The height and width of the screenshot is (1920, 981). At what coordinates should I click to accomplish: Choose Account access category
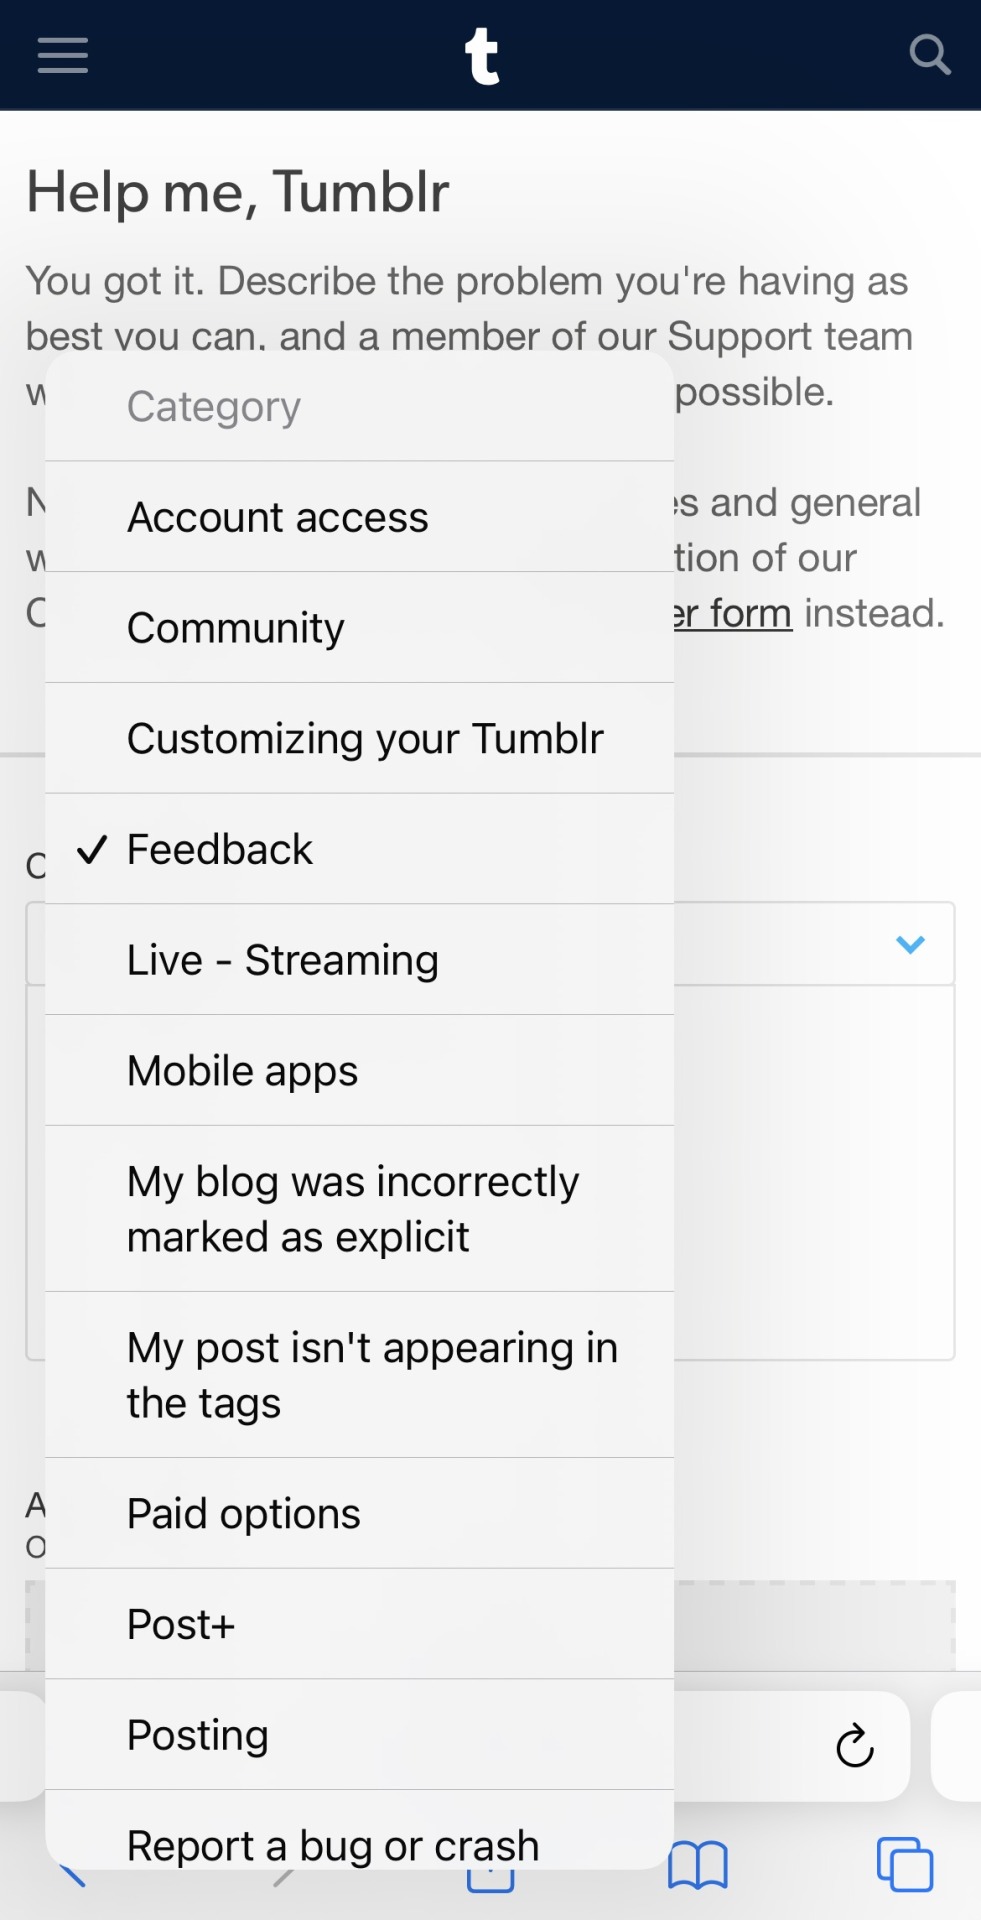pyautogui.click(x=278, y=518)
